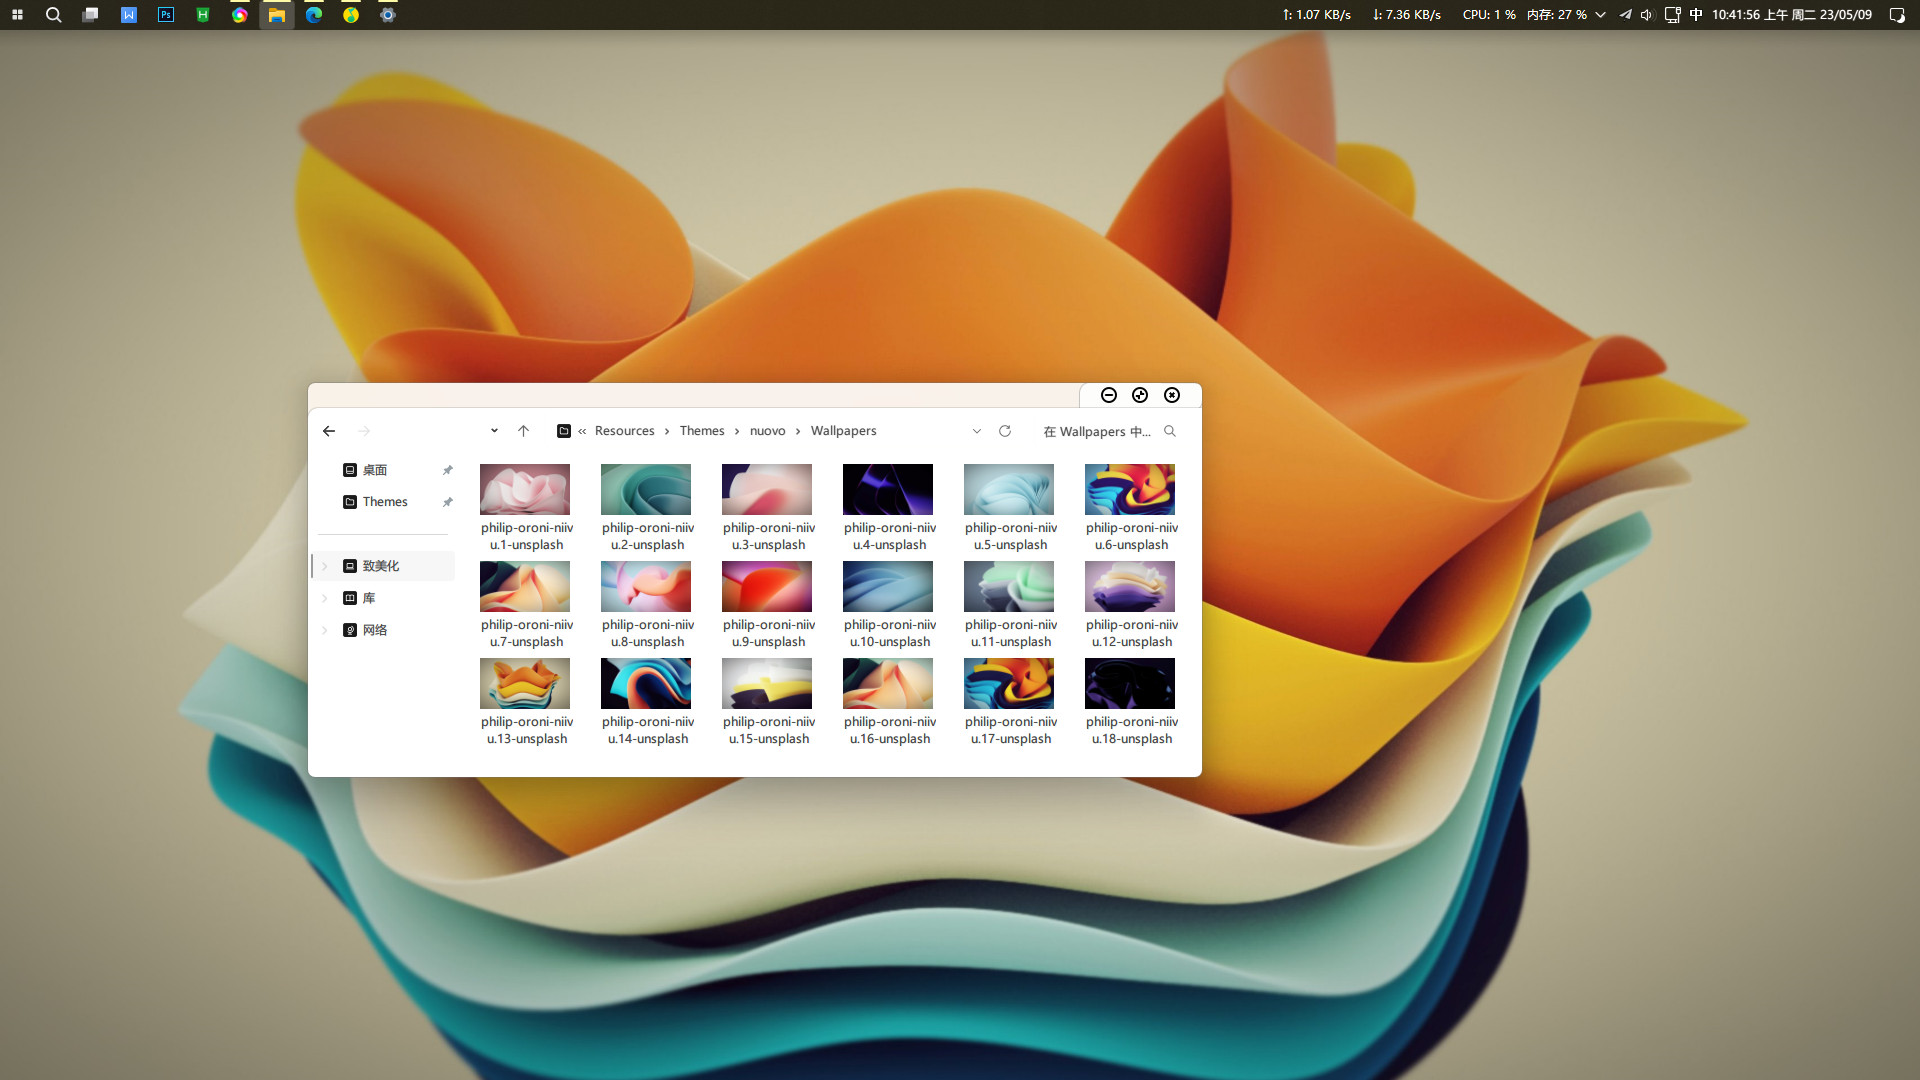Click the Start menu button
Image resolution: width=1920 pixels, height=1080 pixels.
pyautogui.click(x=16, y=15)
